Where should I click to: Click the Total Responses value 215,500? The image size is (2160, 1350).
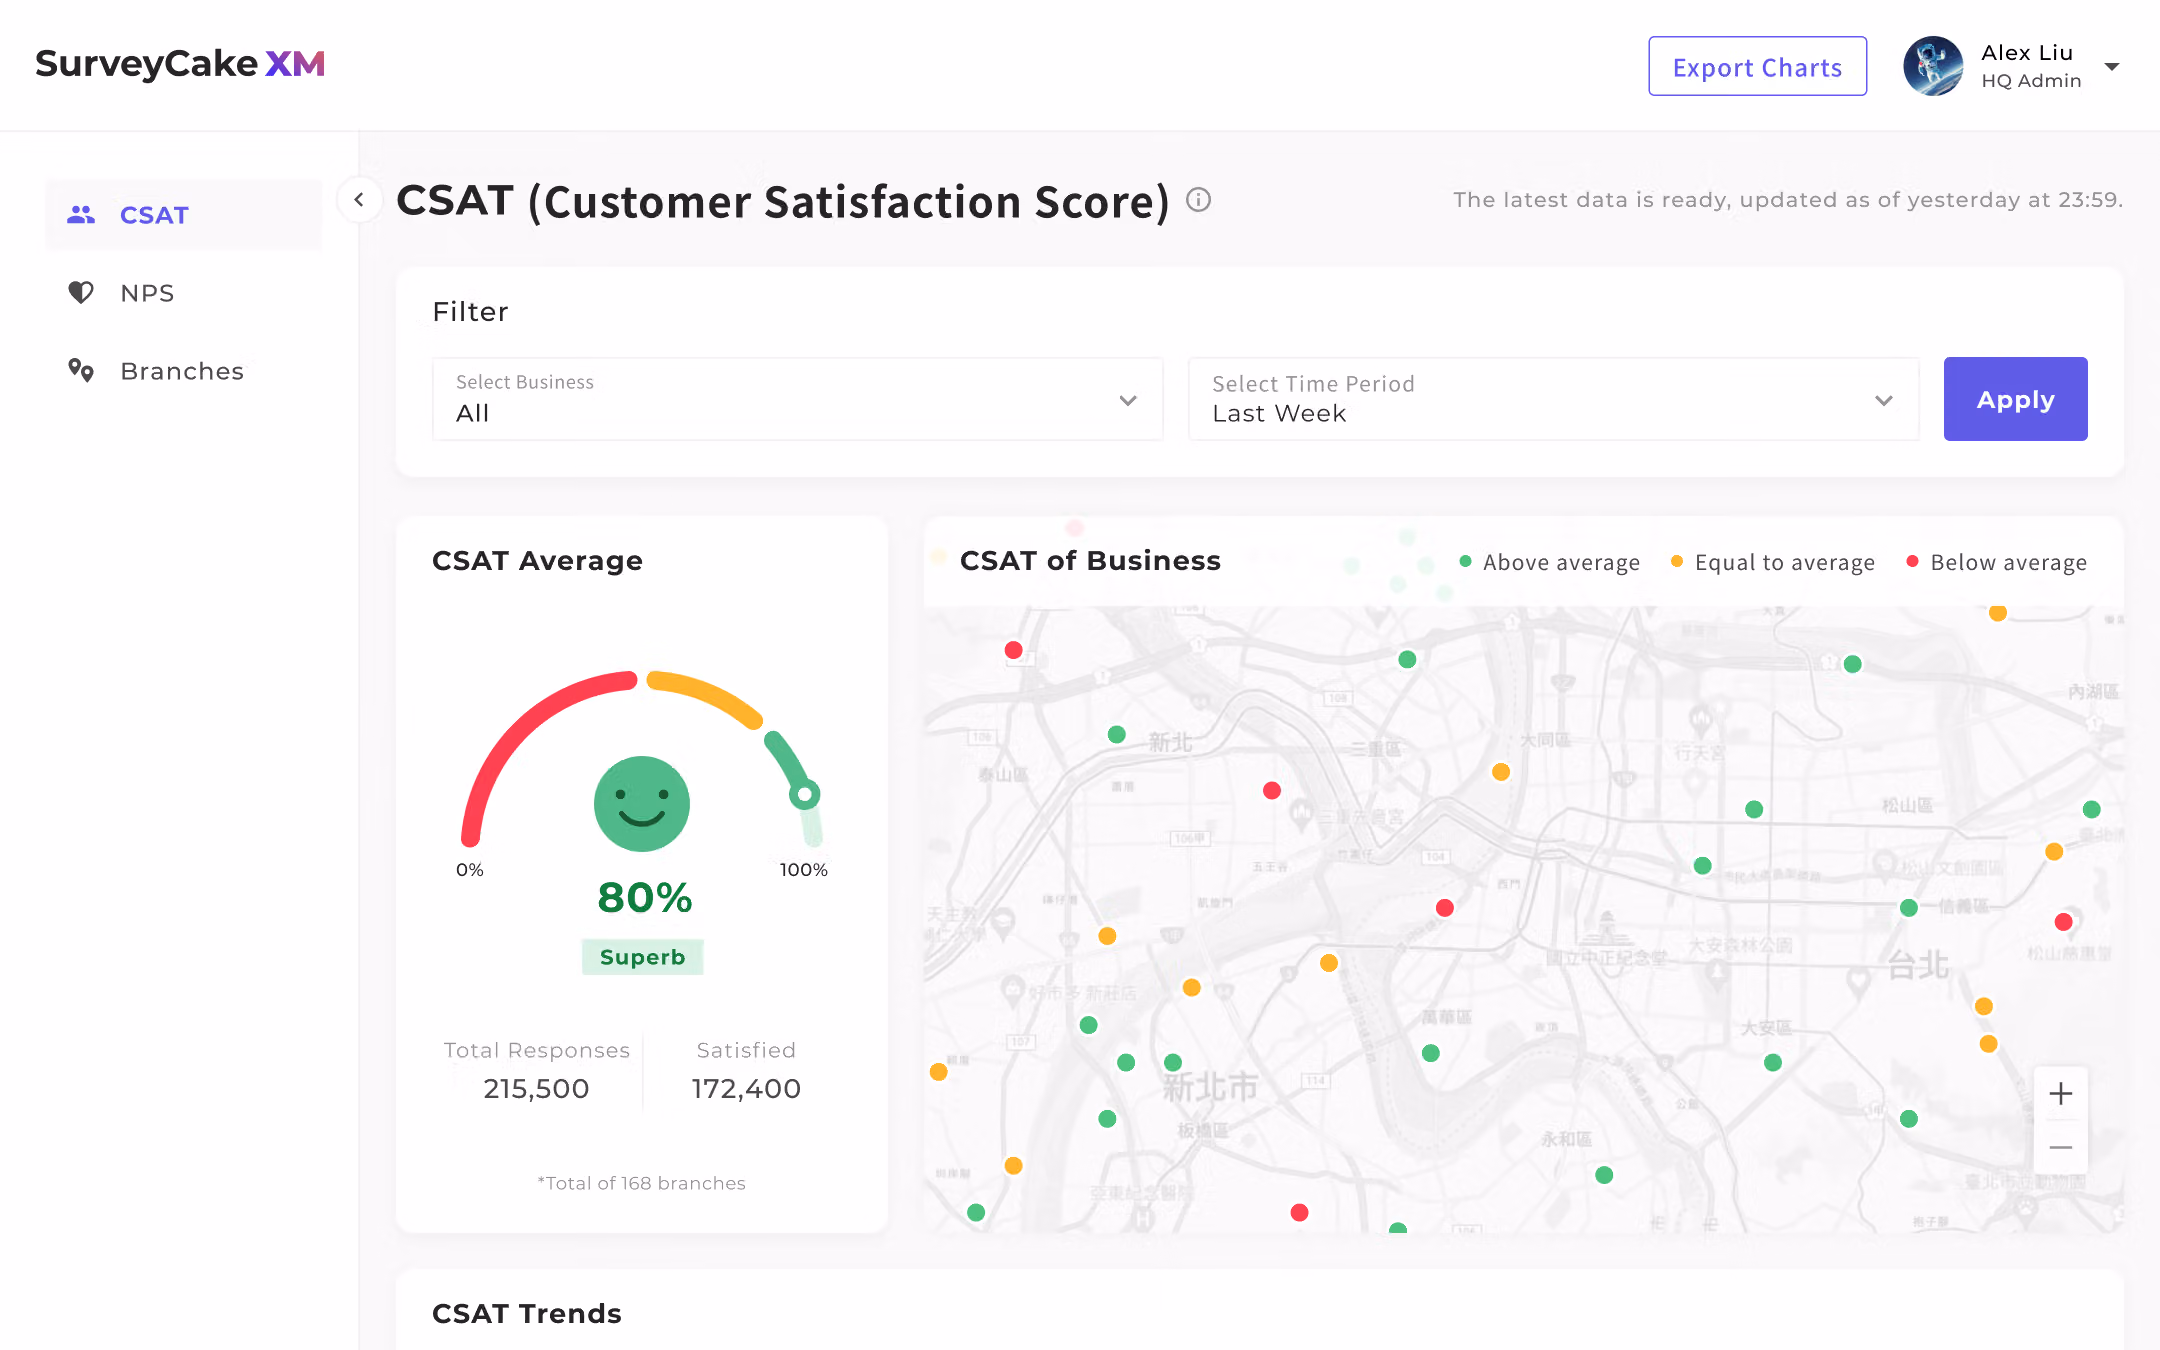(536, 1089)
